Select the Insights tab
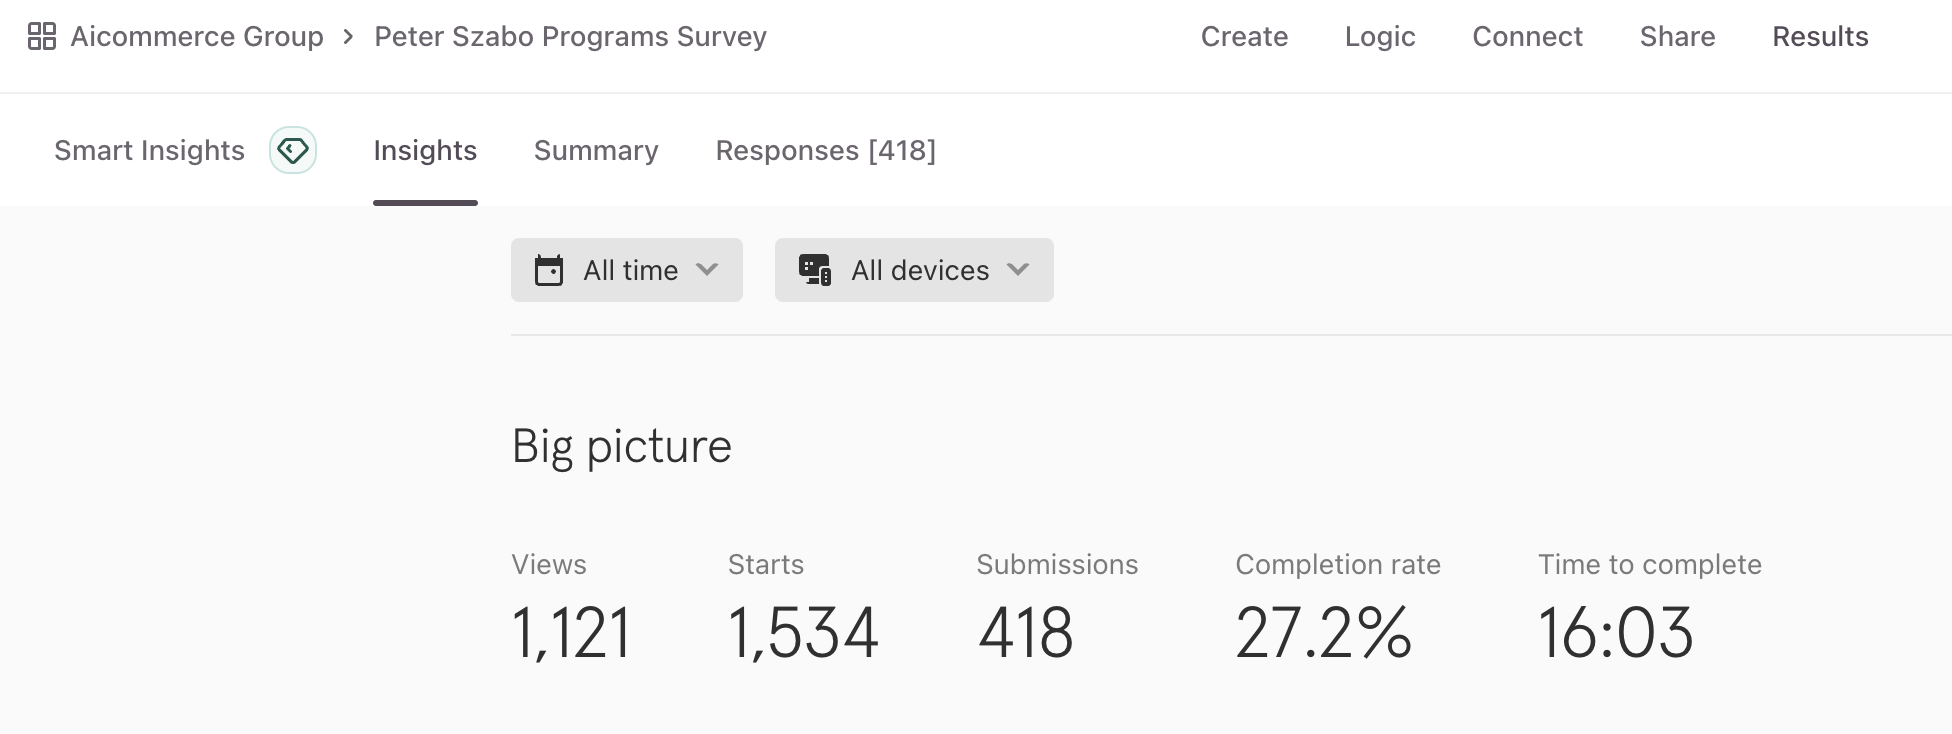The width and height of the screenshot is (1952, 734). click(x=425, y=150)
